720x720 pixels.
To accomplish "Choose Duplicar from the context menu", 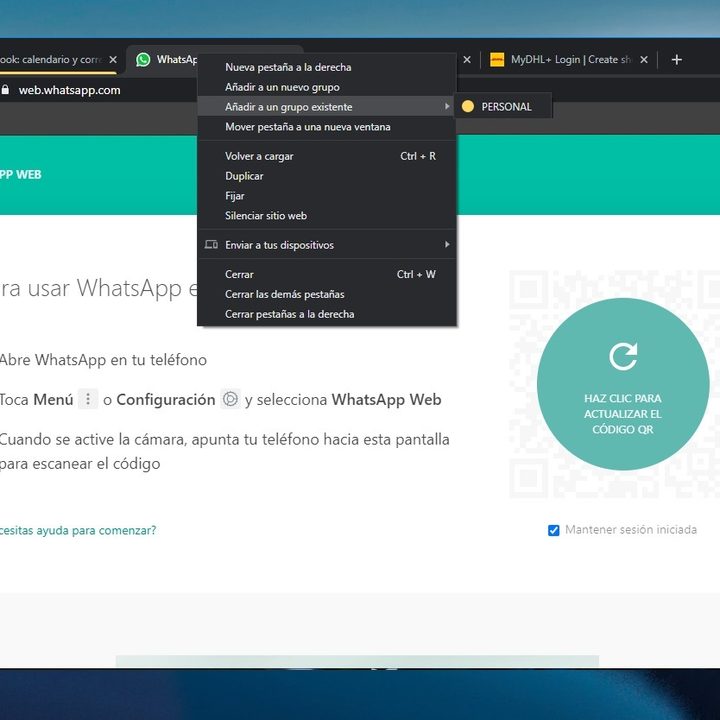I will [x=326, y=176].
